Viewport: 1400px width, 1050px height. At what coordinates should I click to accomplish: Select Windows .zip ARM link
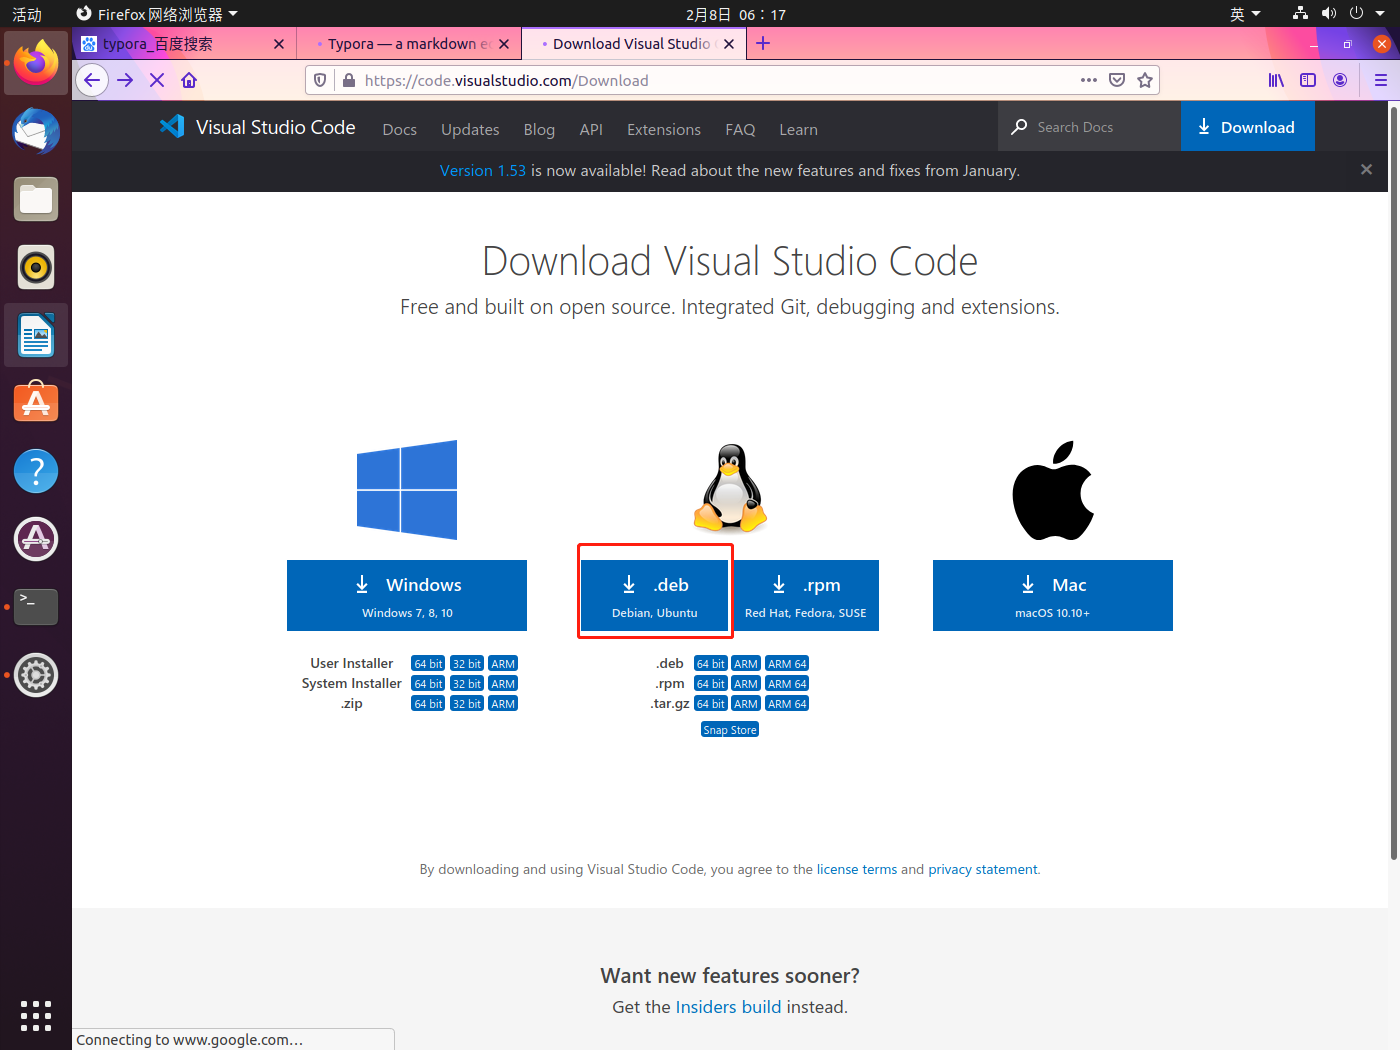tap(503, 704)
